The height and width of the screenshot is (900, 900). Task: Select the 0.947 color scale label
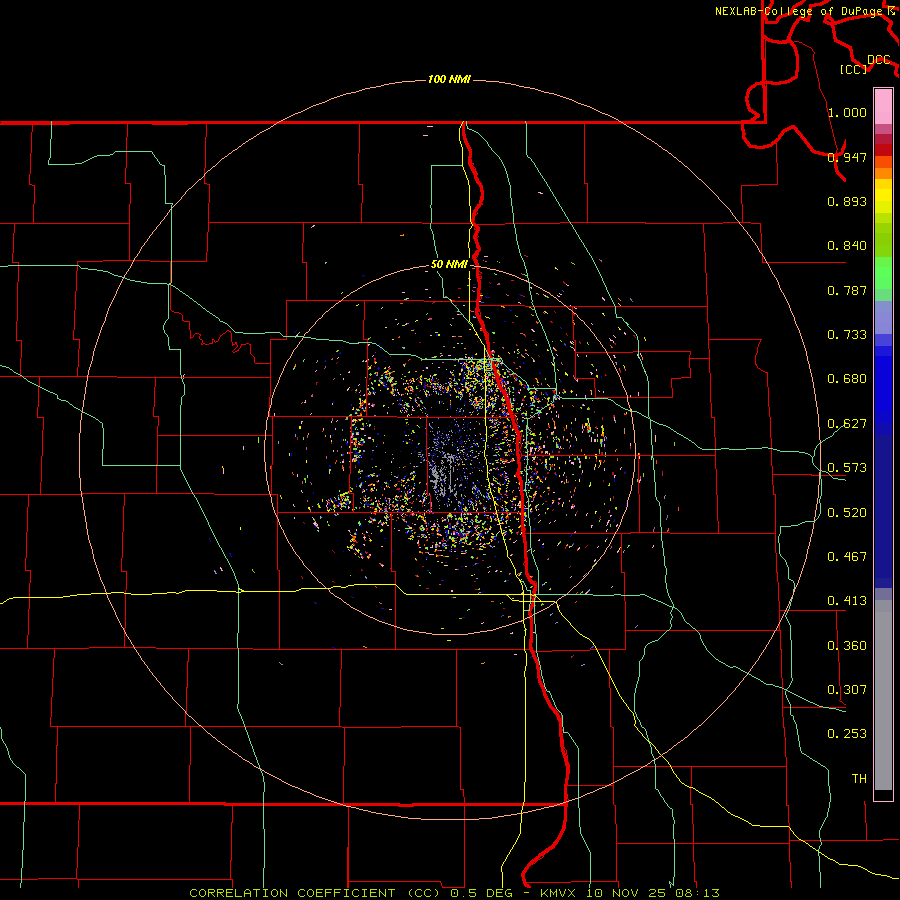click(847, 157)
